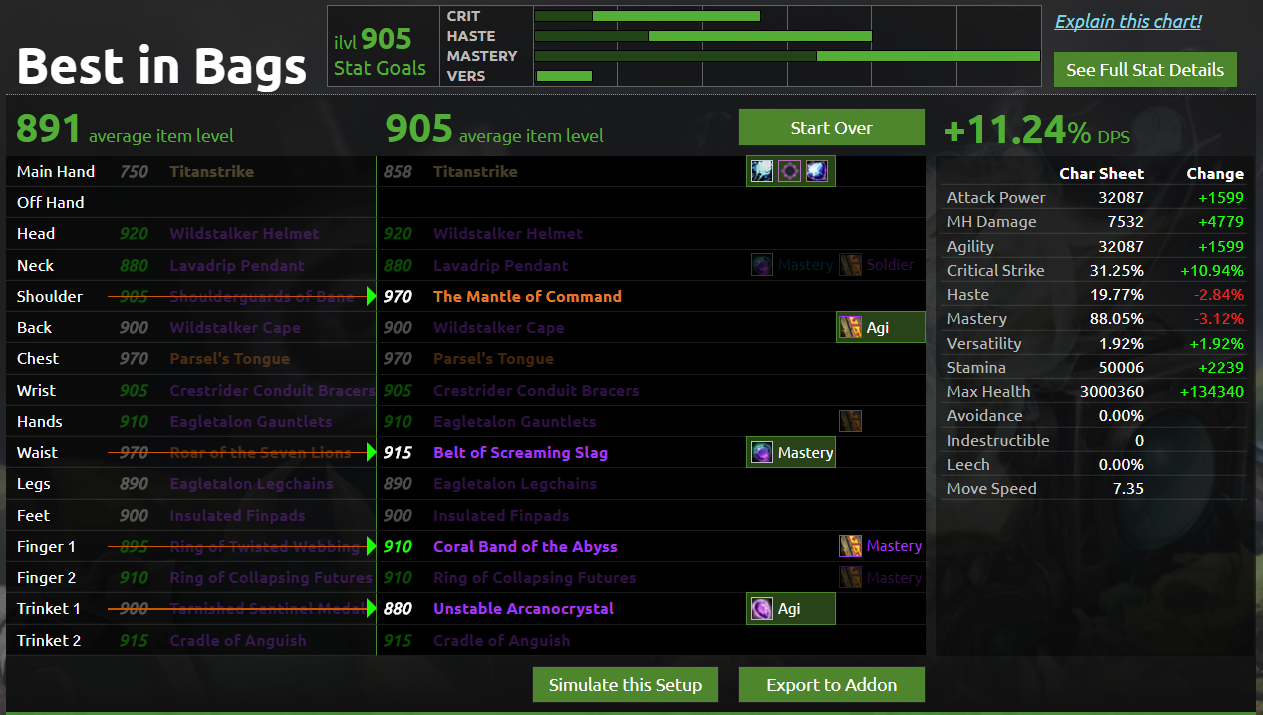Click the 891 average item level heading
The width and height of the screenshot is (1263, 715).
pyautogui.click(x=125, y=129)
